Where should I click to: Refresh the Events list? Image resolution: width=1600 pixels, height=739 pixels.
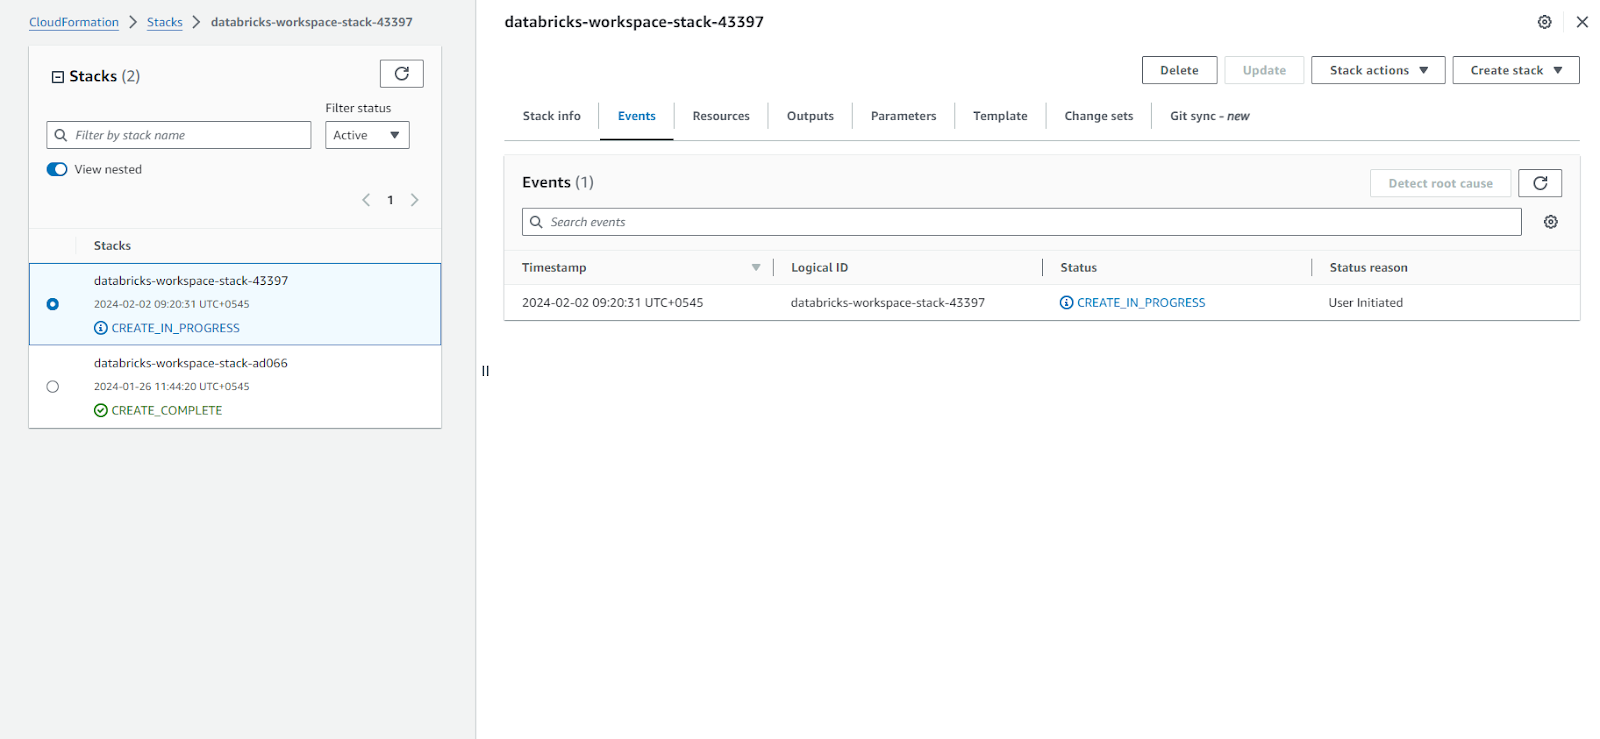coord(1540,183)
